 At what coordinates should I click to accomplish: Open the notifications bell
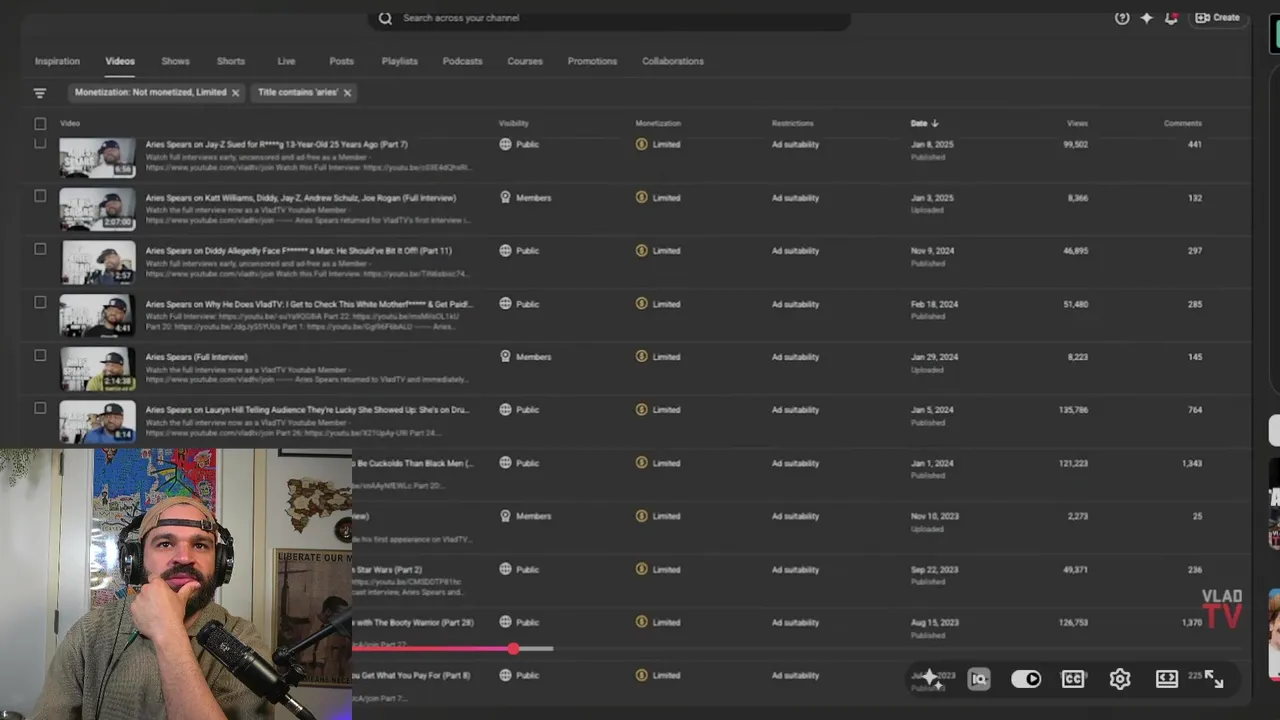[x=1171, y=18]
